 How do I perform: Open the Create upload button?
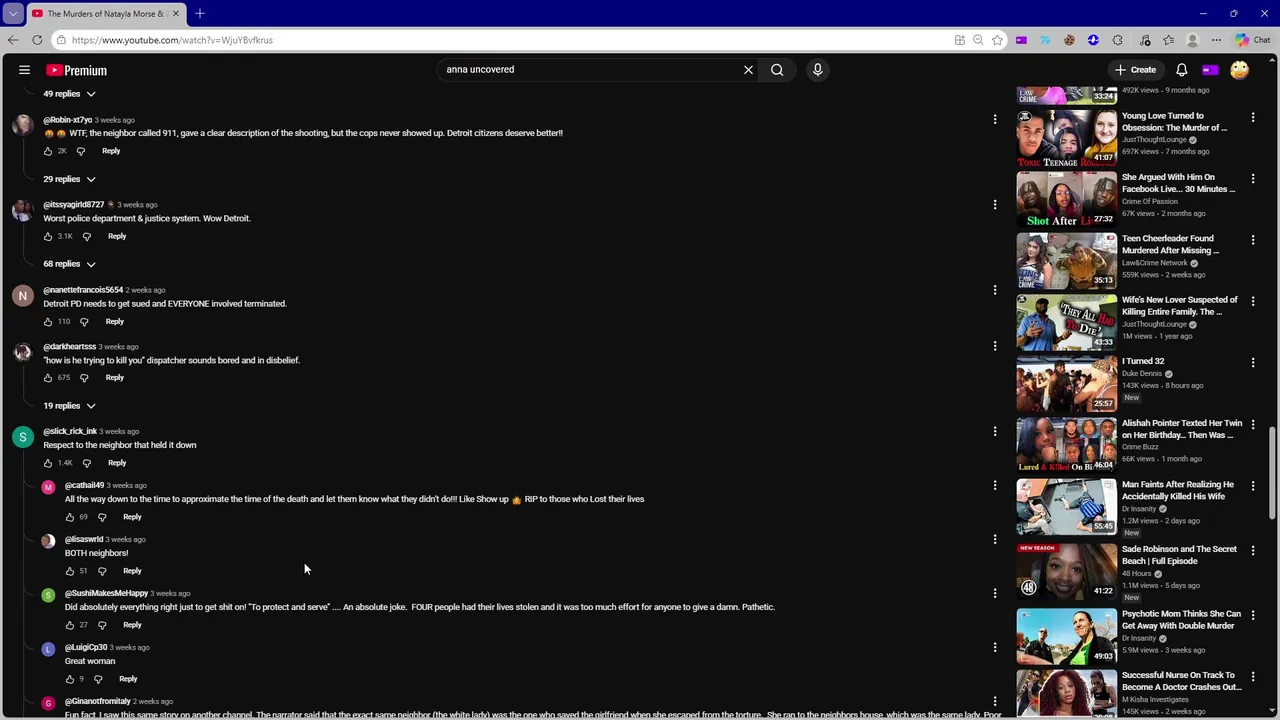tap(1136, 70)
